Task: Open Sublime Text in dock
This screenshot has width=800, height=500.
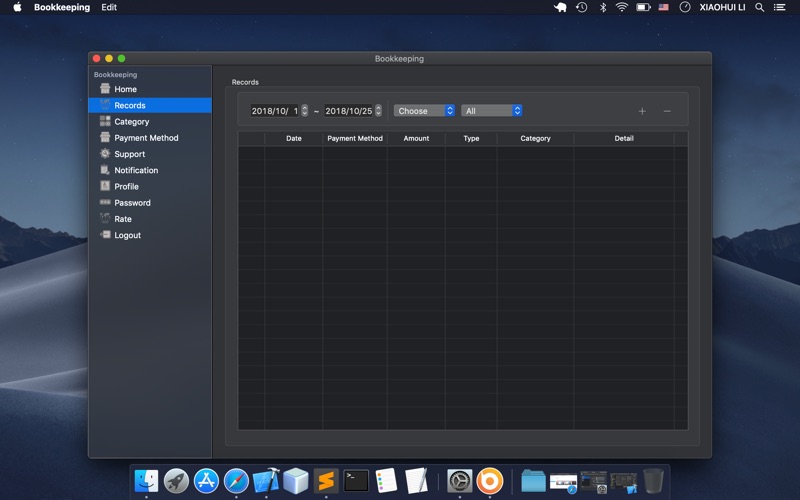Action: point(326,481)
